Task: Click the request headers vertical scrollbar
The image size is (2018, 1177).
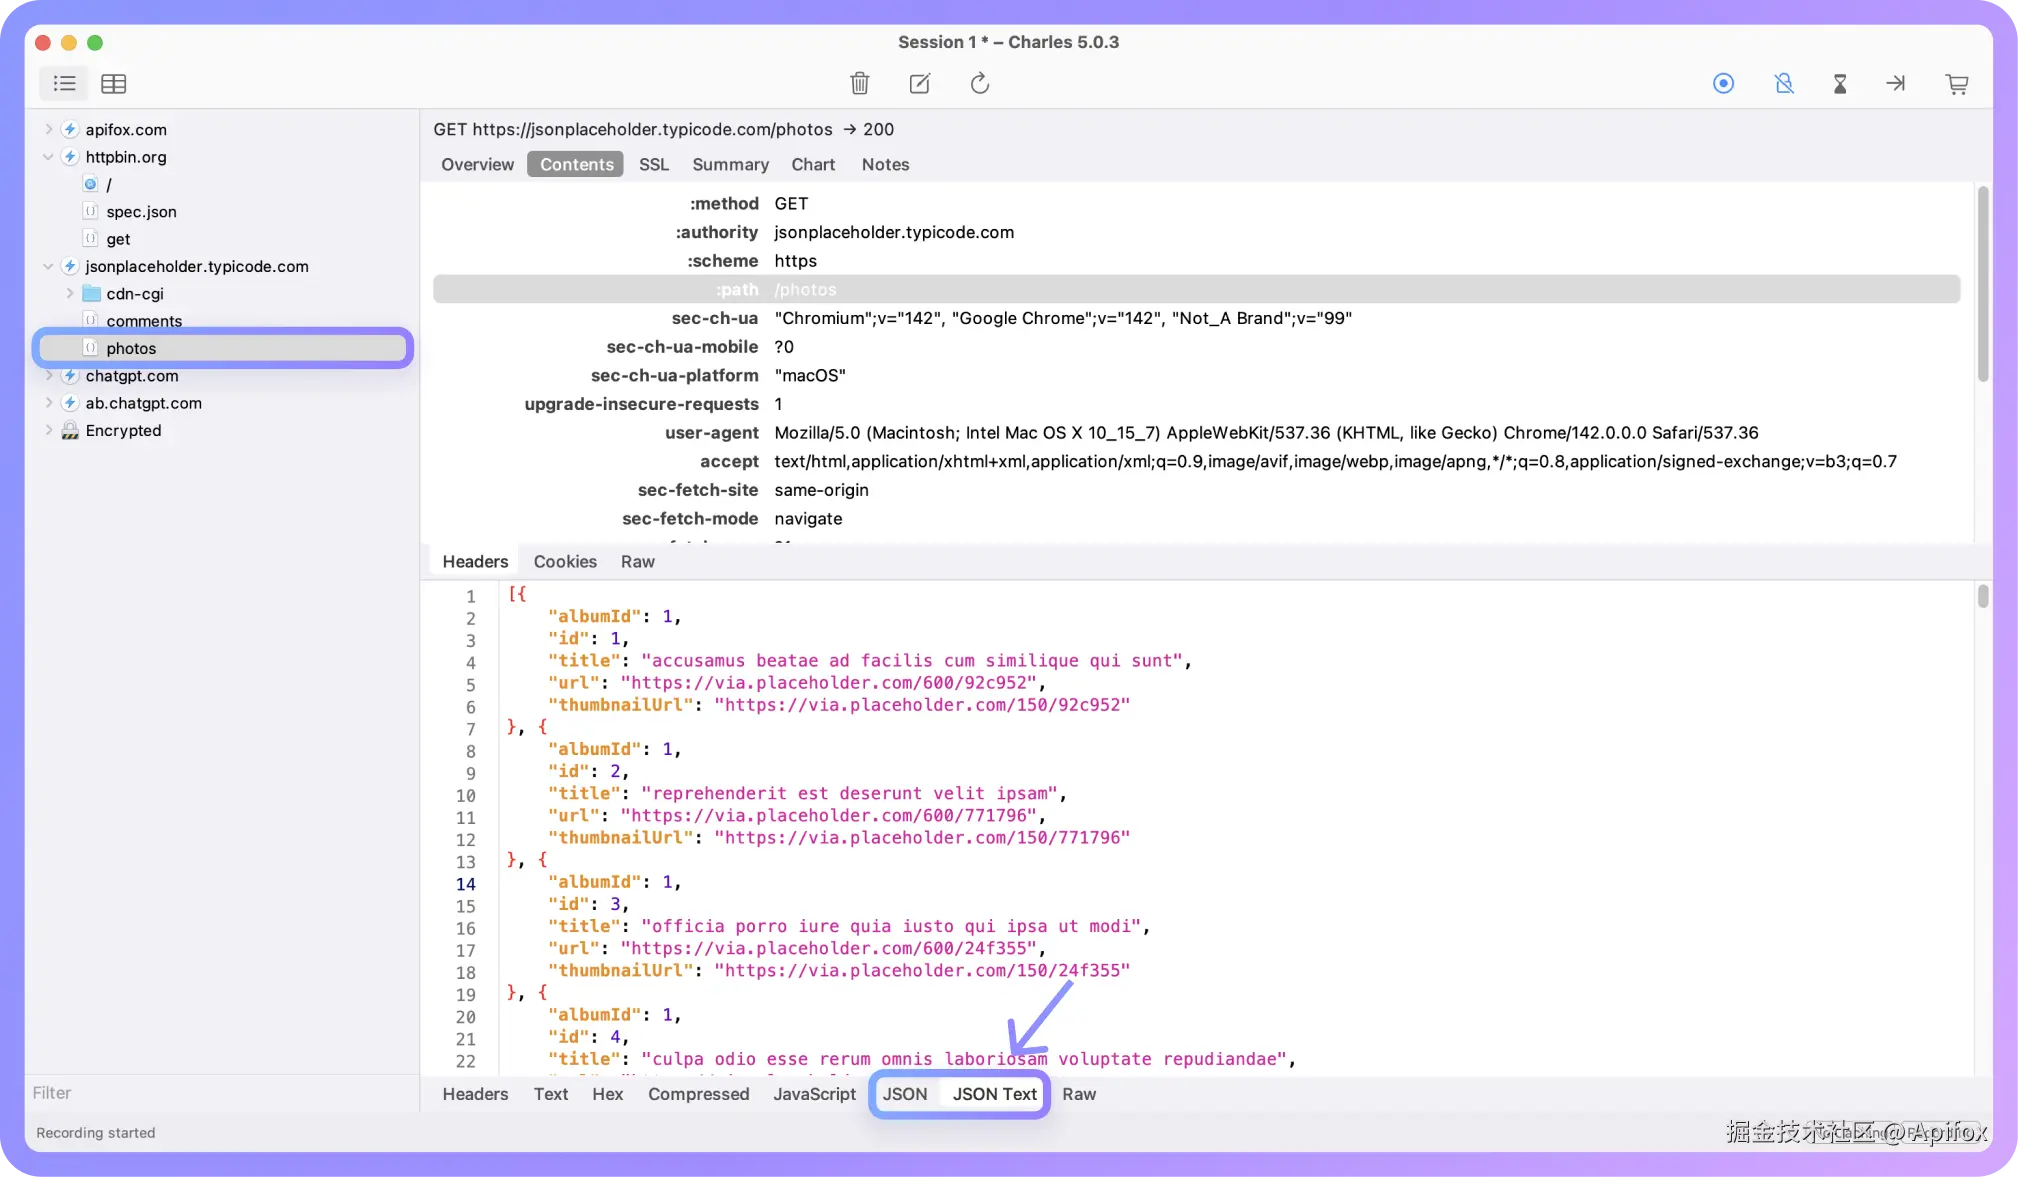Action: [1982, 285]
